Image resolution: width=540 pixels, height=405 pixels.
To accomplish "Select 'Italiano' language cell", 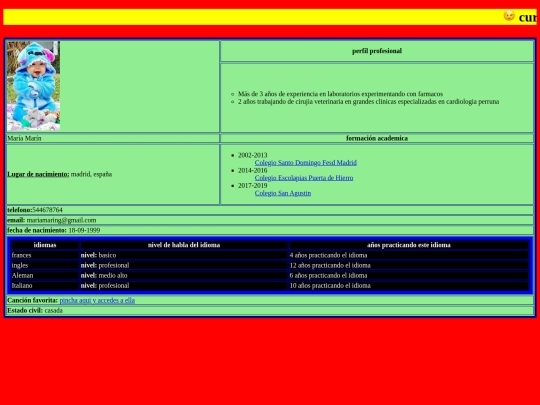I will [x=45, y=285].
